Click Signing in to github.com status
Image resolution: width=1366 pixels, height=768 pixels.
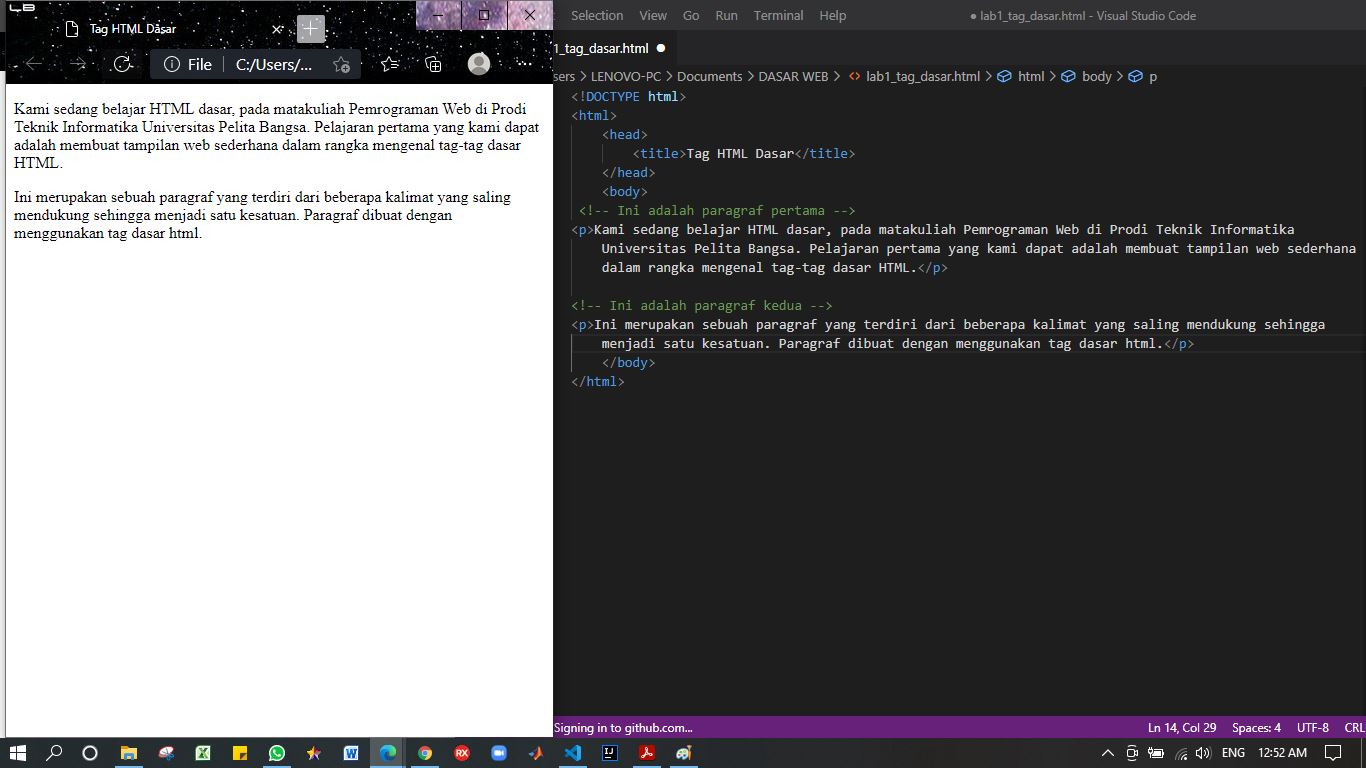(x=623, y=727)
